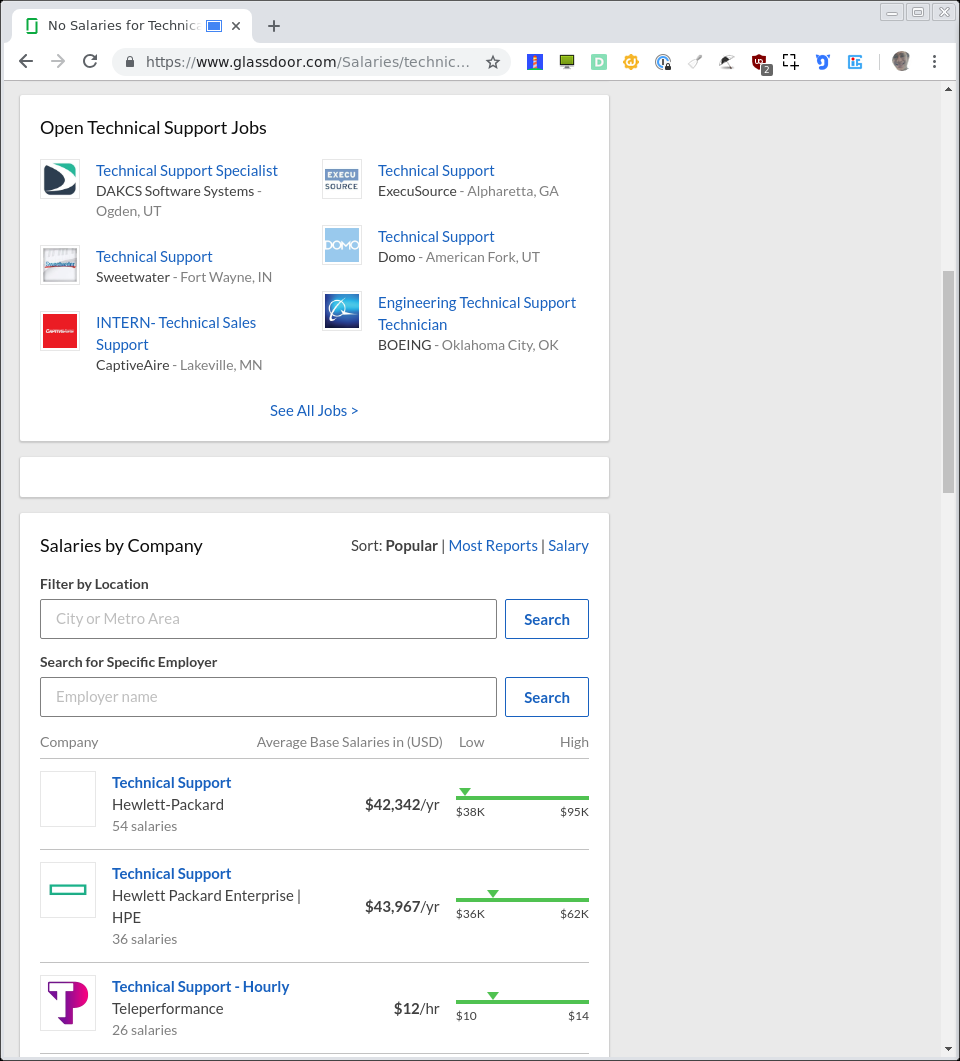Click the Hewlett Packard Enterprise logo
The width and height of the screenshot is (960, 1061).
click(x=68, y=890)
